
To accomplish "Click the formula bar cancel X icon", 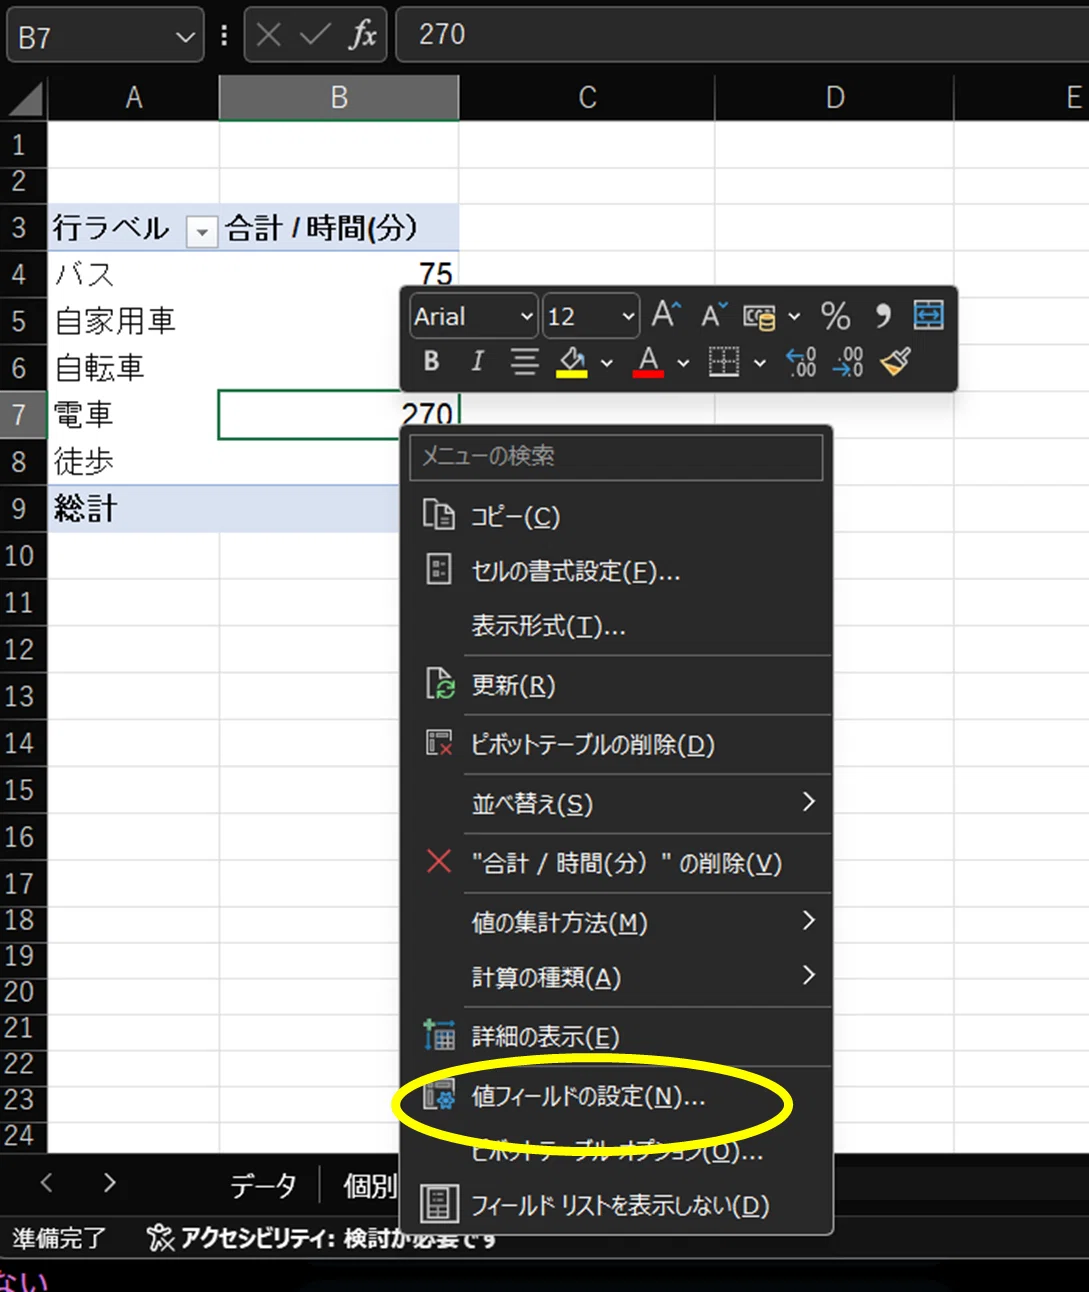I will tap(268, 35).
